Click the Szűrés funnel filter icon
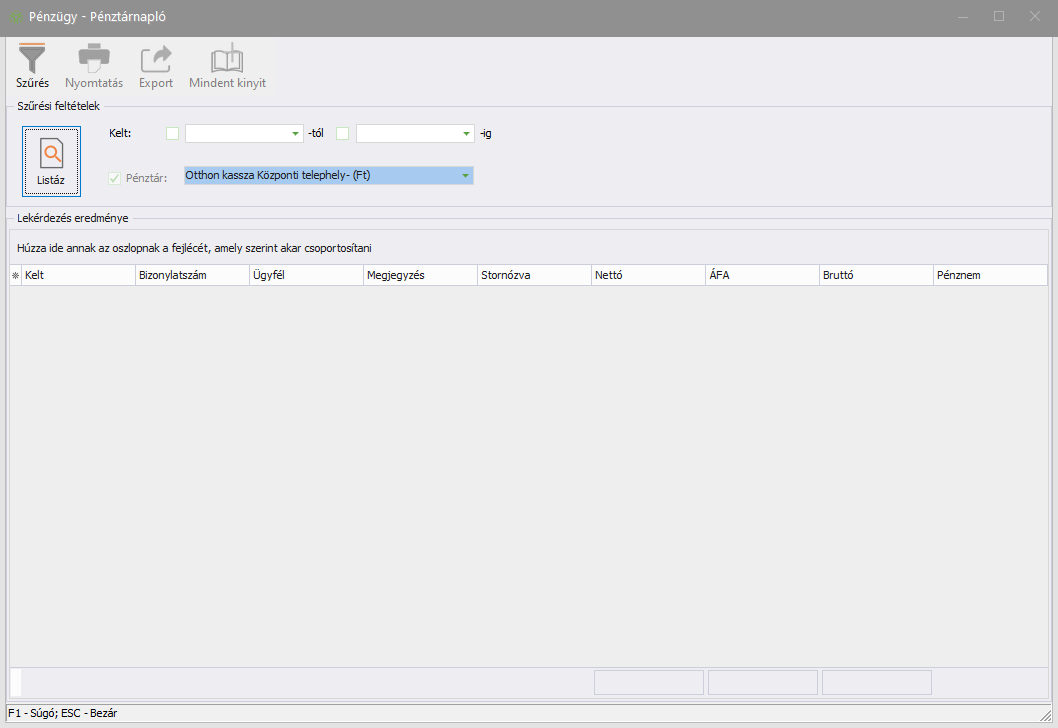 pyautogui.click(x=32, y=58)
